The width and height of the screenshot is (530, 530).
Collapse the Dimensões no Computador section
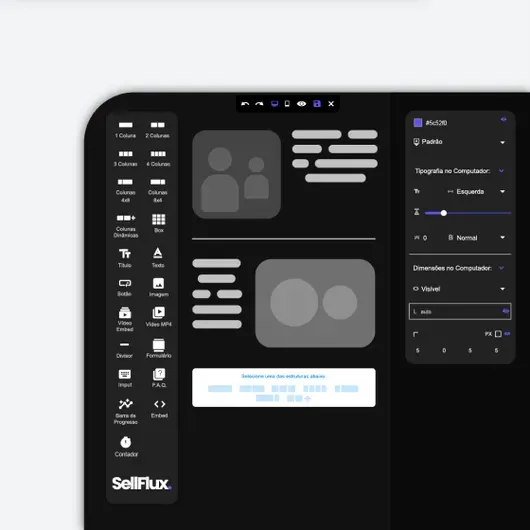coord(501,268)
